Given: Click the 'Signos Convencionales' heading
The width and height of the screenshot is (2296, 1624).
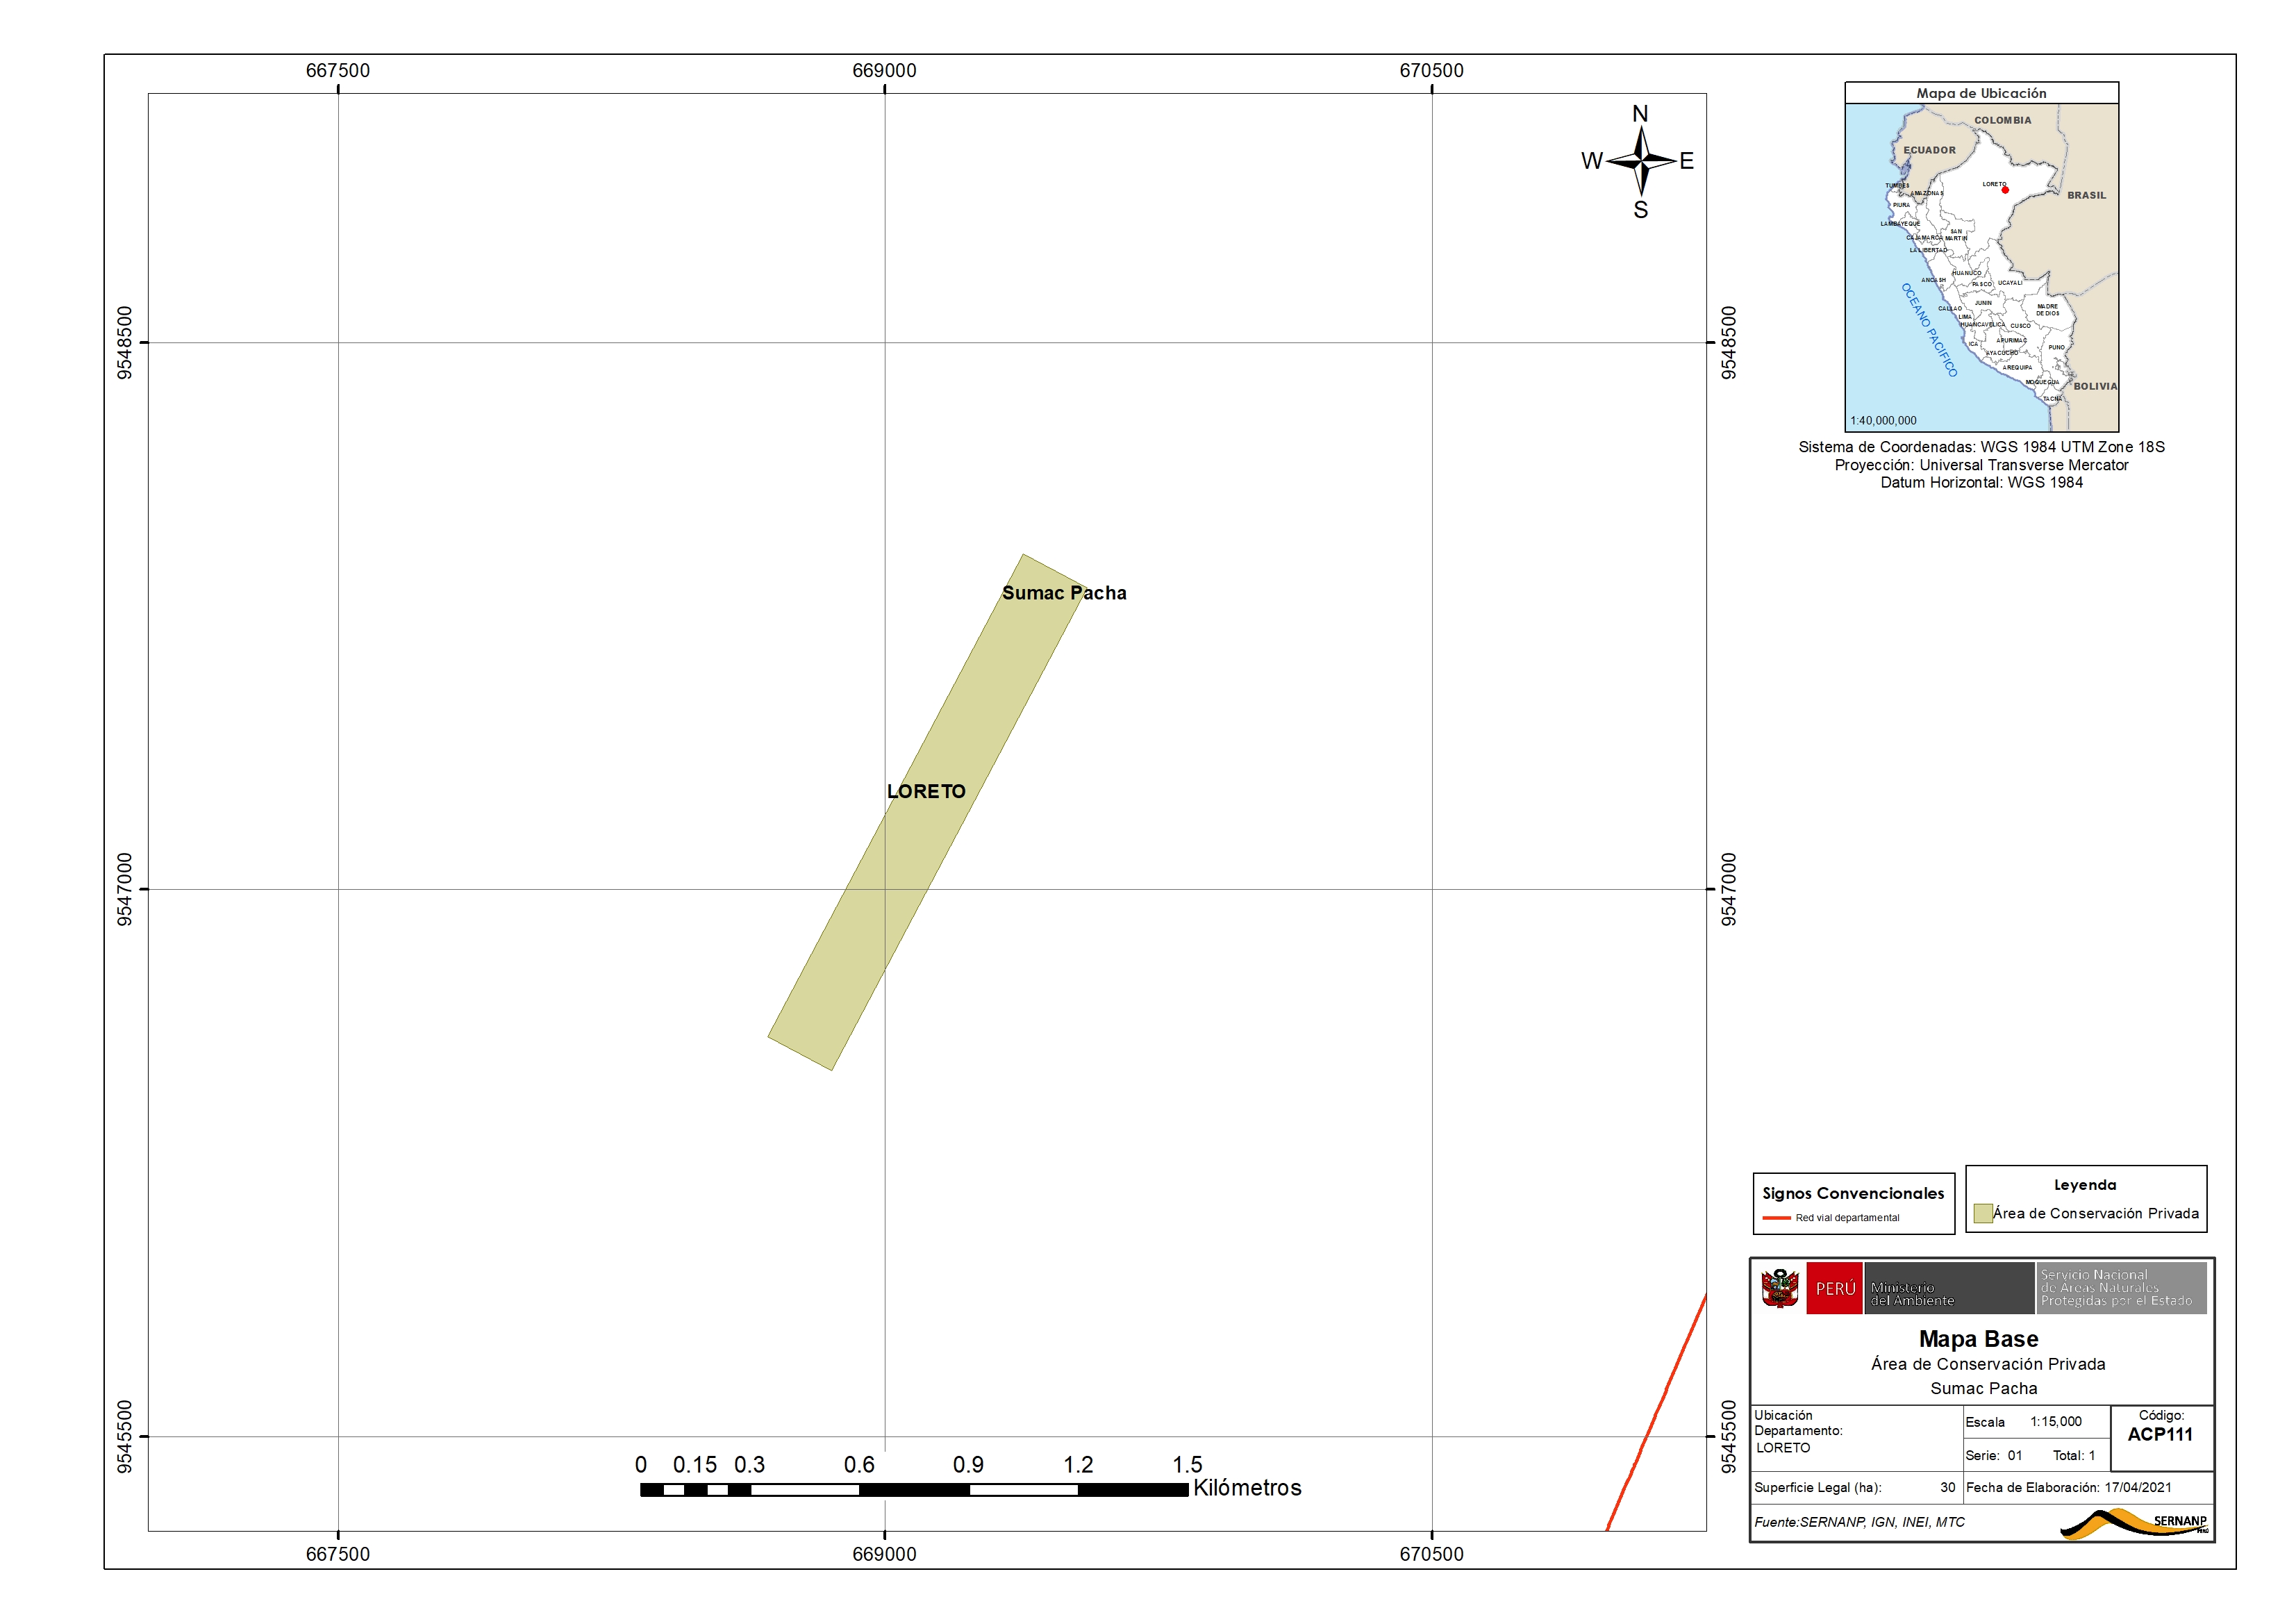Looking at the screenshot, I should (1853, 1193).
